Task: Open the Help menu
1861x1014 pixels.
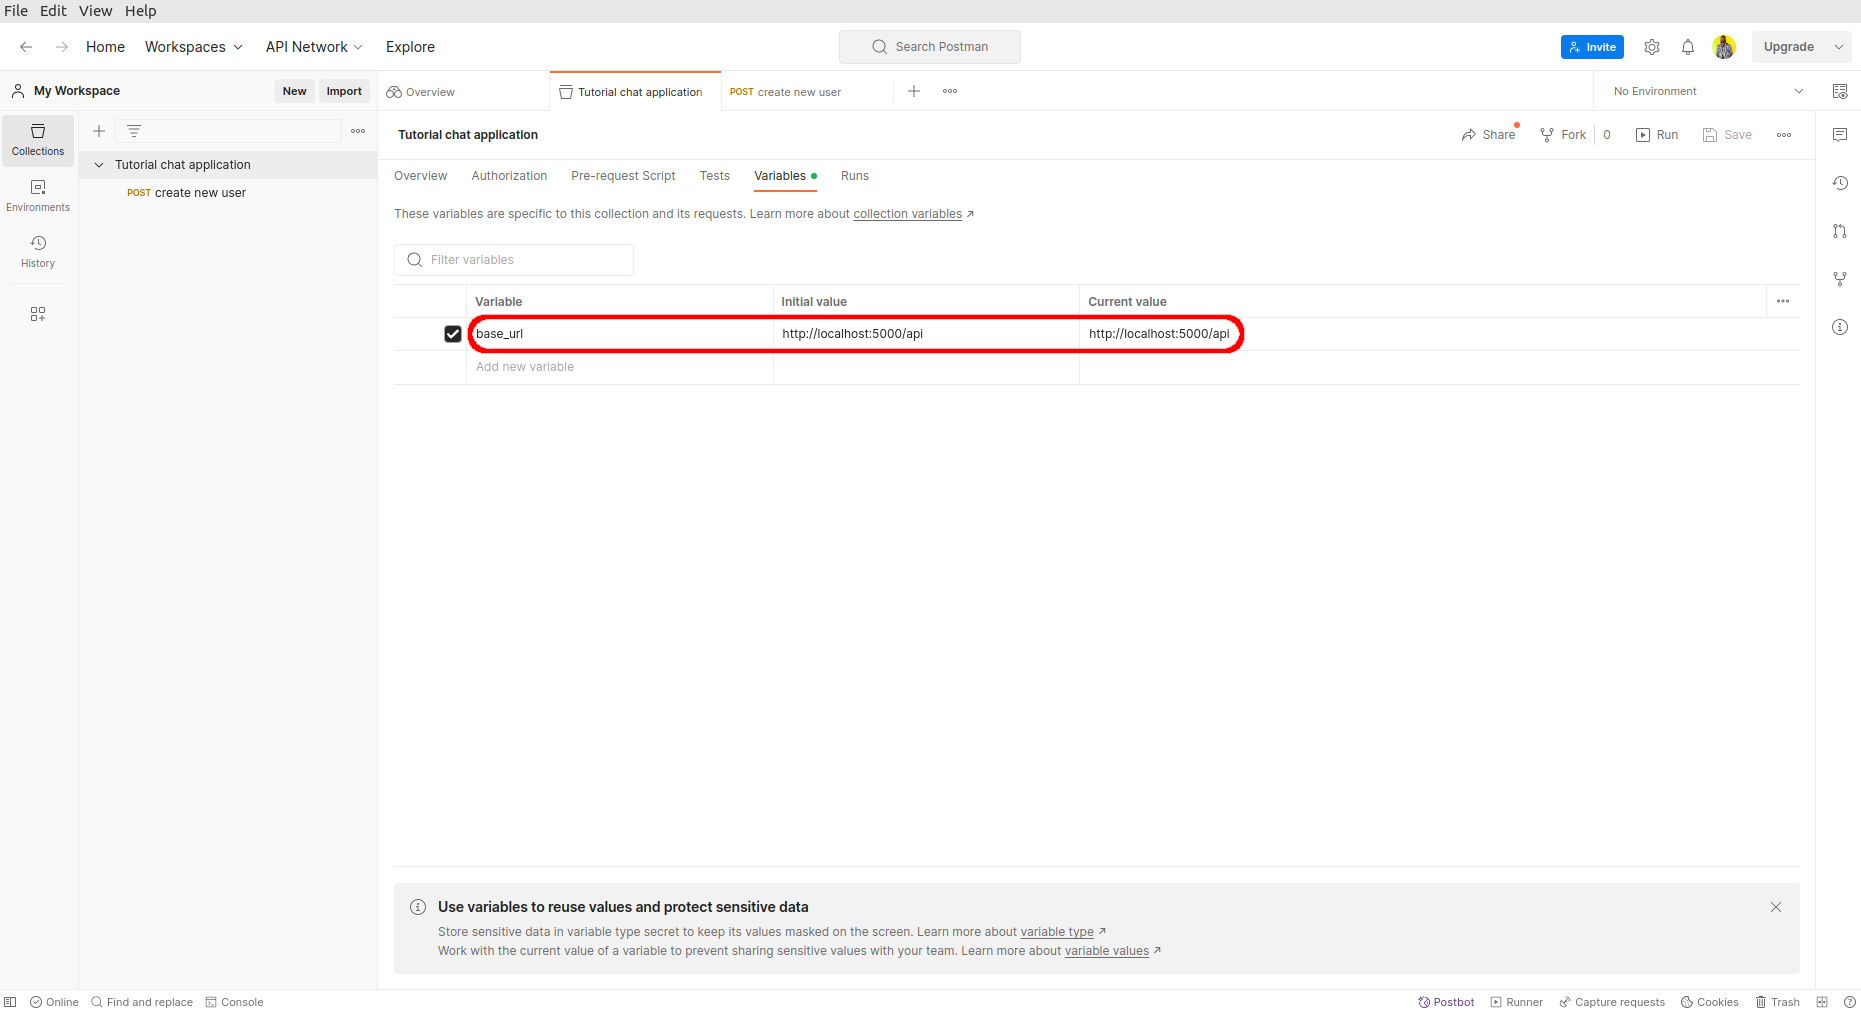Action: point(141,11)
